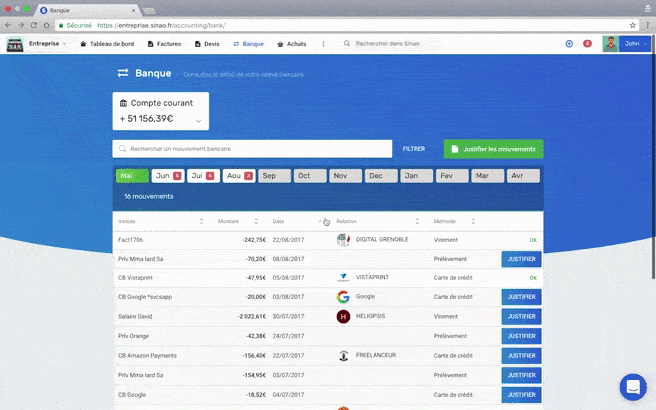Click the FREELANCEUR logo icon
The width and height of the screenshot is (656, 410).
point(343,356)
